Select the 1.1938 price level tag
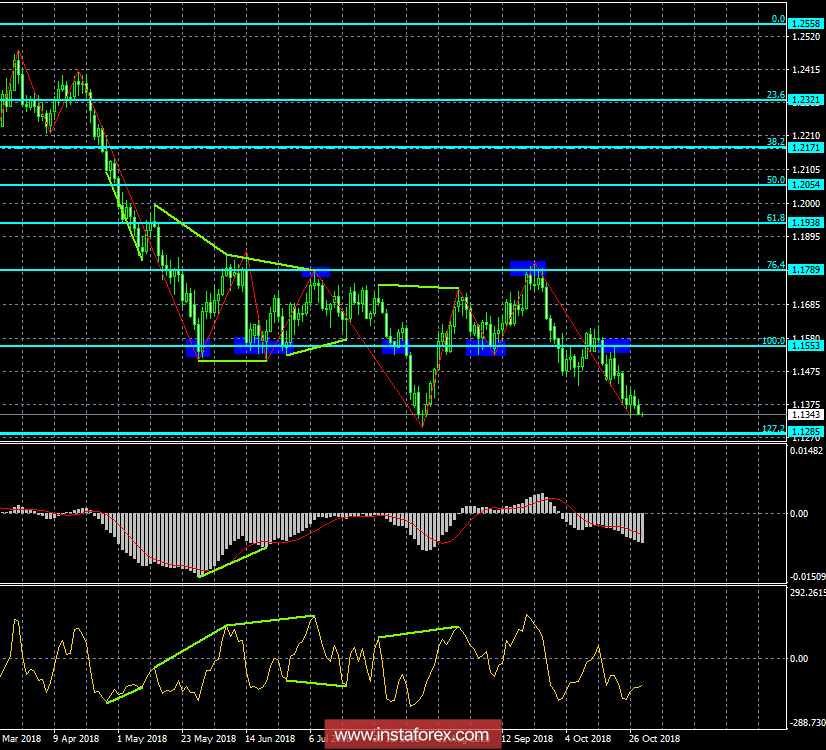826x750 pixels. pos(806,222)
